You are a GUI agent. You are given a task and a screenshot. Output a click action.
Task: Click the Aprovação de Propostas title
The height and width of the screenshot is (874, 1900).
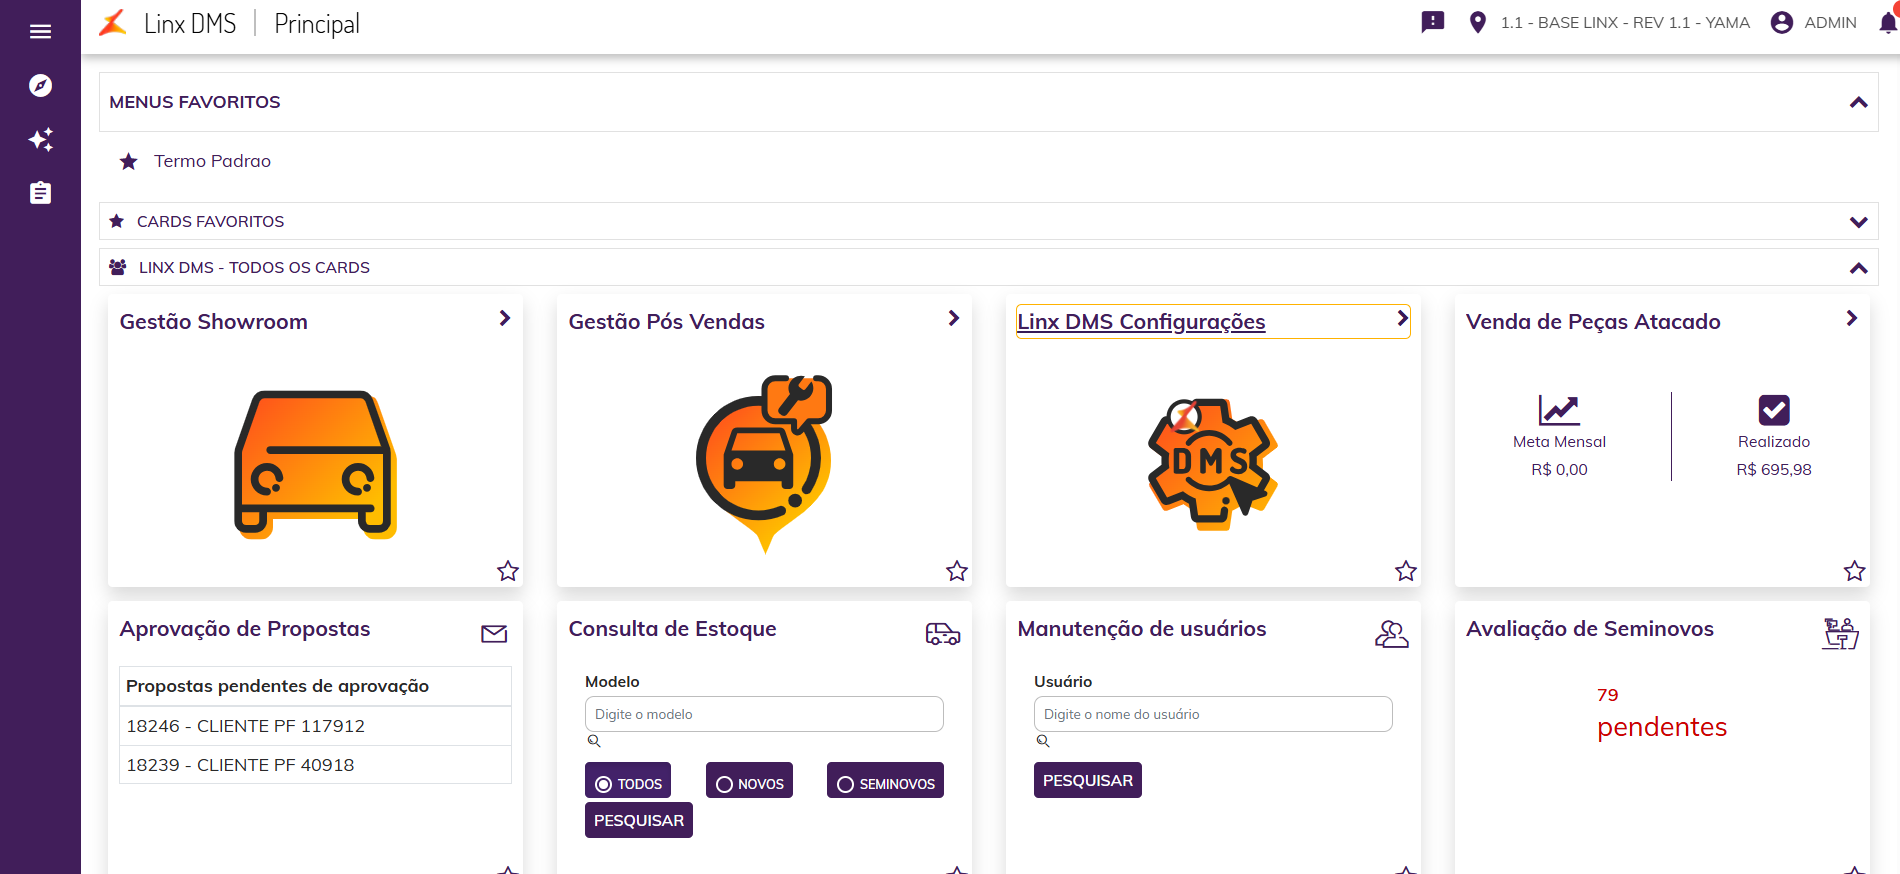tap(245, 629)
